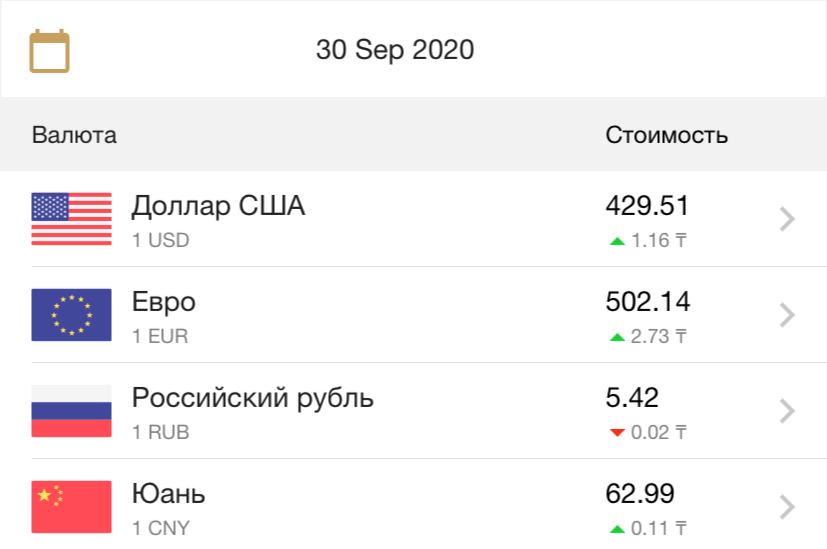Expand the Доллар США row chevron
Image resolution: width=827 pixels, height=549 pixels.
pyautogui.click(x=787, y=219)
